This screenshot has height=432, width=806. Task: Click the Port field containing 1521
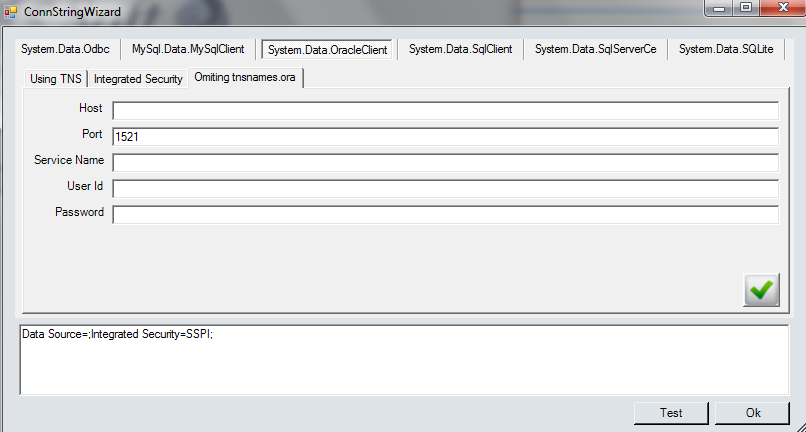(446, 137)
